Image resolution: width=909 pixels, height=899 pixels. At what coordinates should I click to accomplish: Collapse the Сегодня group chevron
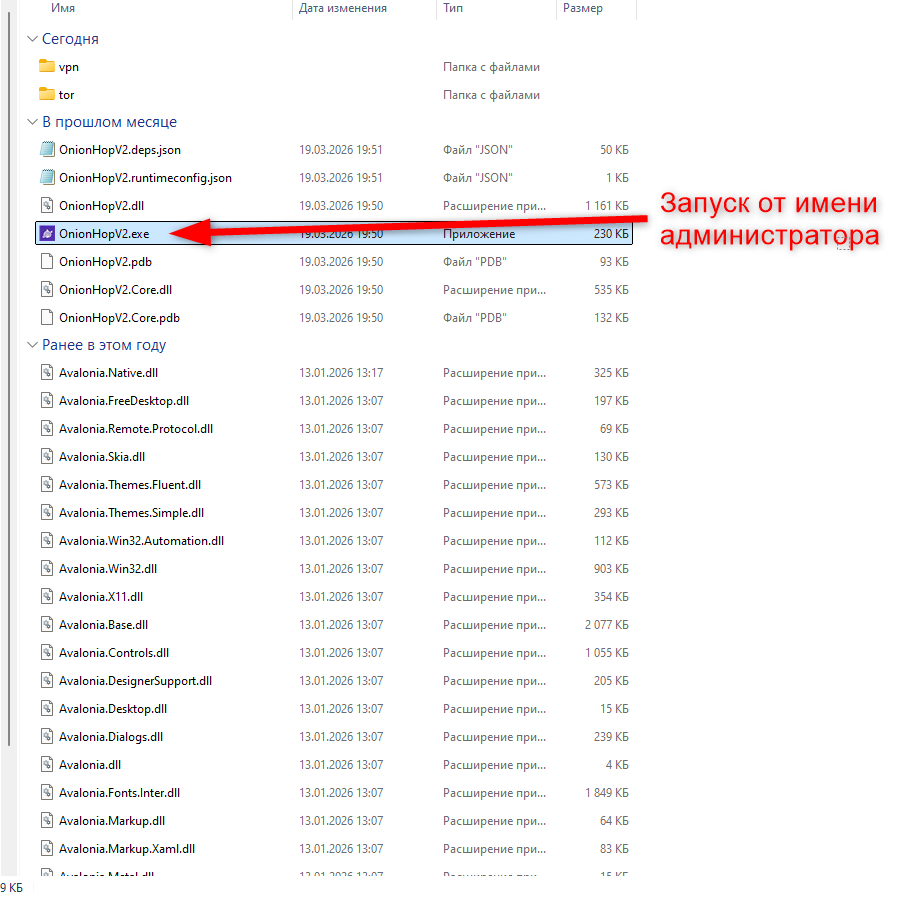tap(32, 39)
